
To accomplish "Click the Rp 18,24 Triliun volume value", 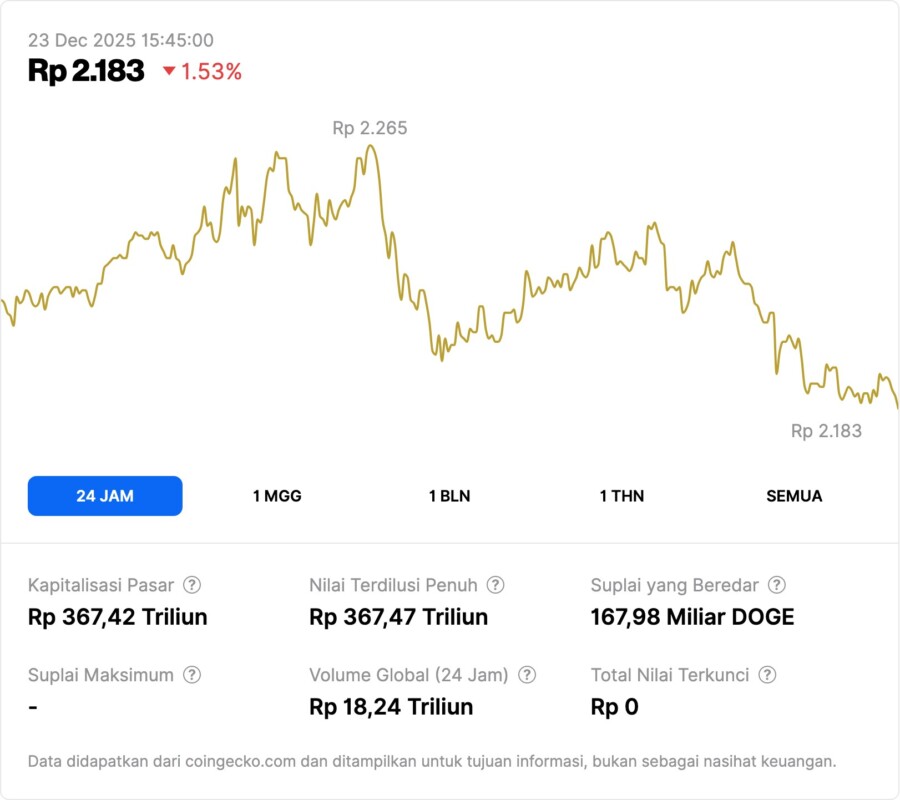I will click(x=391, y=707).
